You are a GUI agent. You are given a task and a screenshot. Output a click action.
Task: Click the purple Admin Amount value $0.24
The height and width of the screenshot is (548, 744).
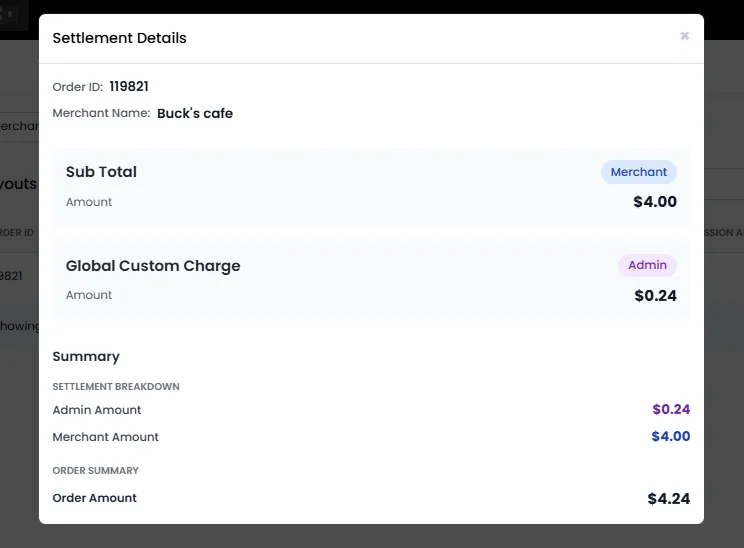(671, 409)
